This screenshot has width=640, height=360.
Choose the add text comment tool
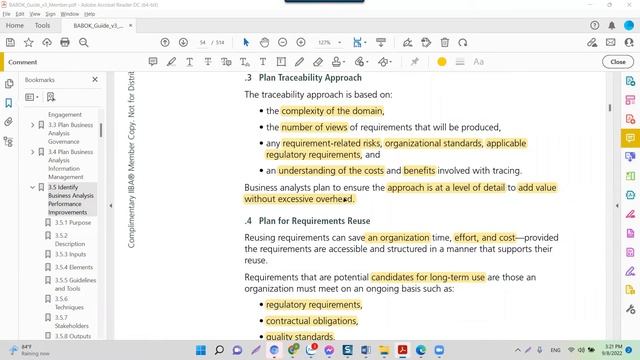[263, 62]
